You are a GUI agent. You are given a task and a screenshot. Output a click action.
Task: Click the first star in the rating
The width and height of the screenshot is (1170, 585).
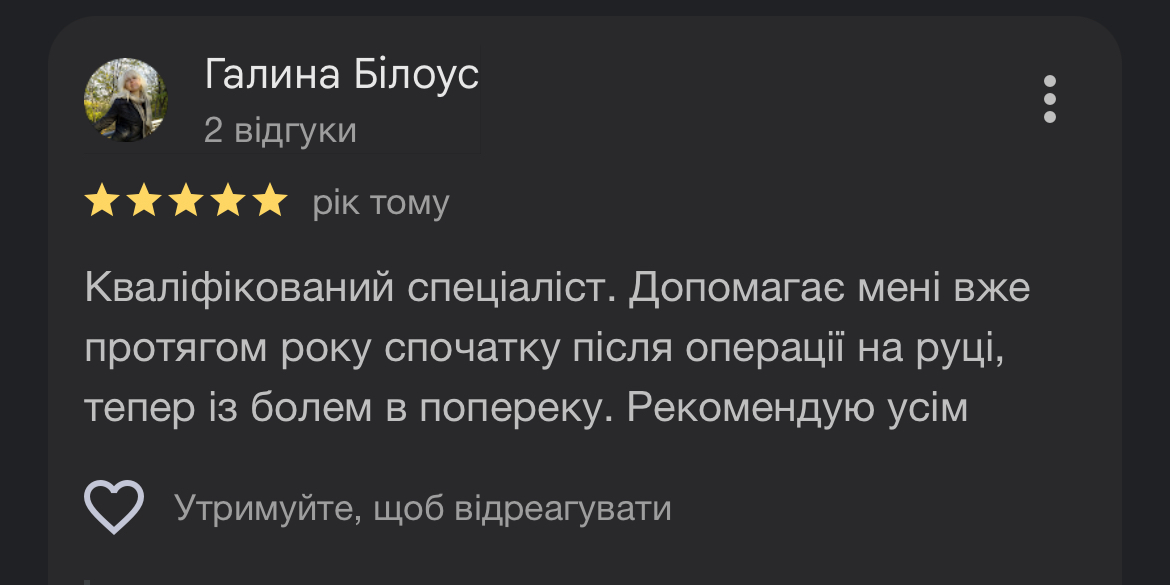104,202
